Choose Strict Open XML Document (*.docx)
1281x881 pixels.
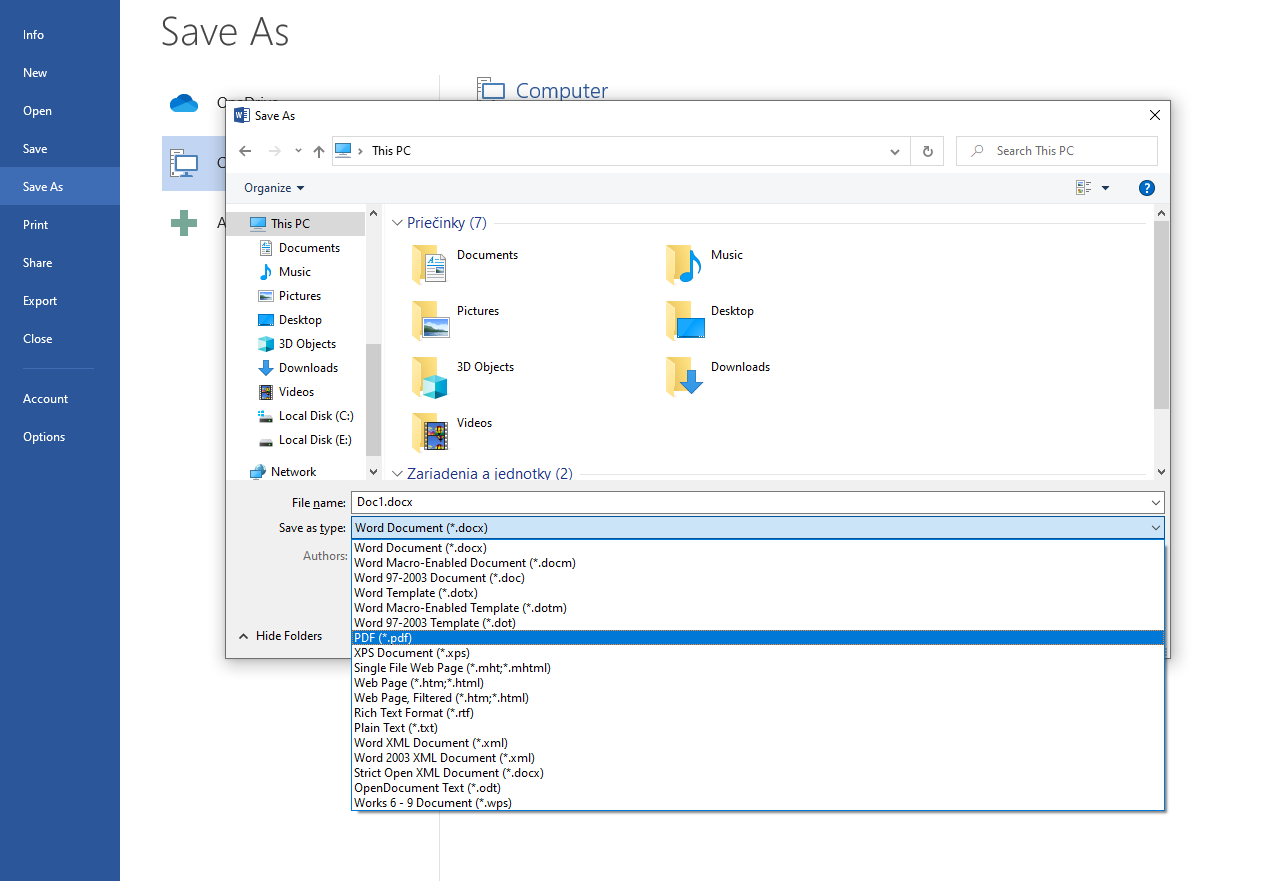tap(758, 773)
